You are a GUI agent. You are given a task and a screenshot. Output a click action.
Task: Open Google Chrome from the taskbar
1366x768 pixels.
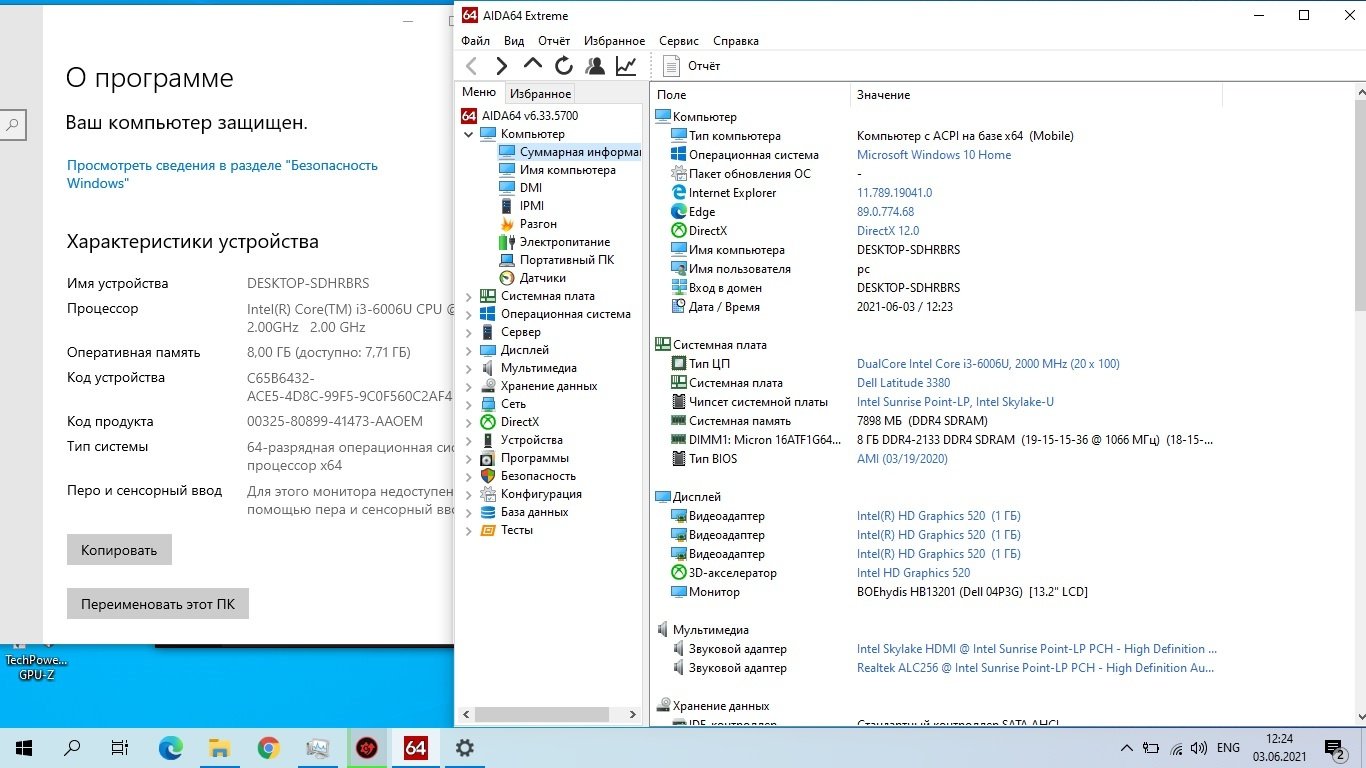coord(268,748)
